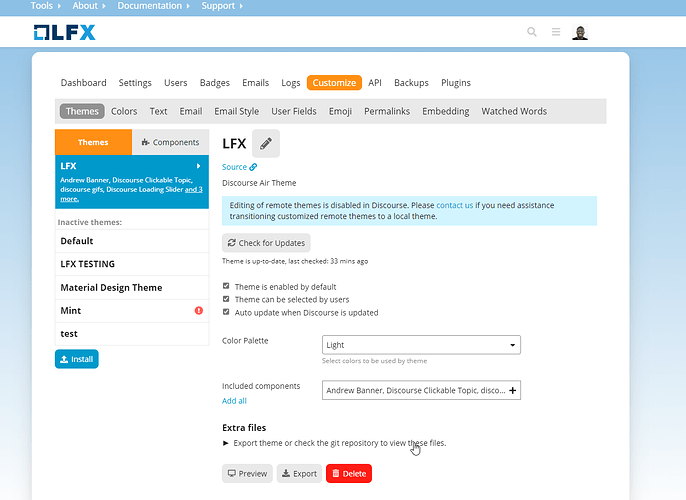Open the Included components selector
This screenshot has height=500, width=686.
click(x=421, y=390)
